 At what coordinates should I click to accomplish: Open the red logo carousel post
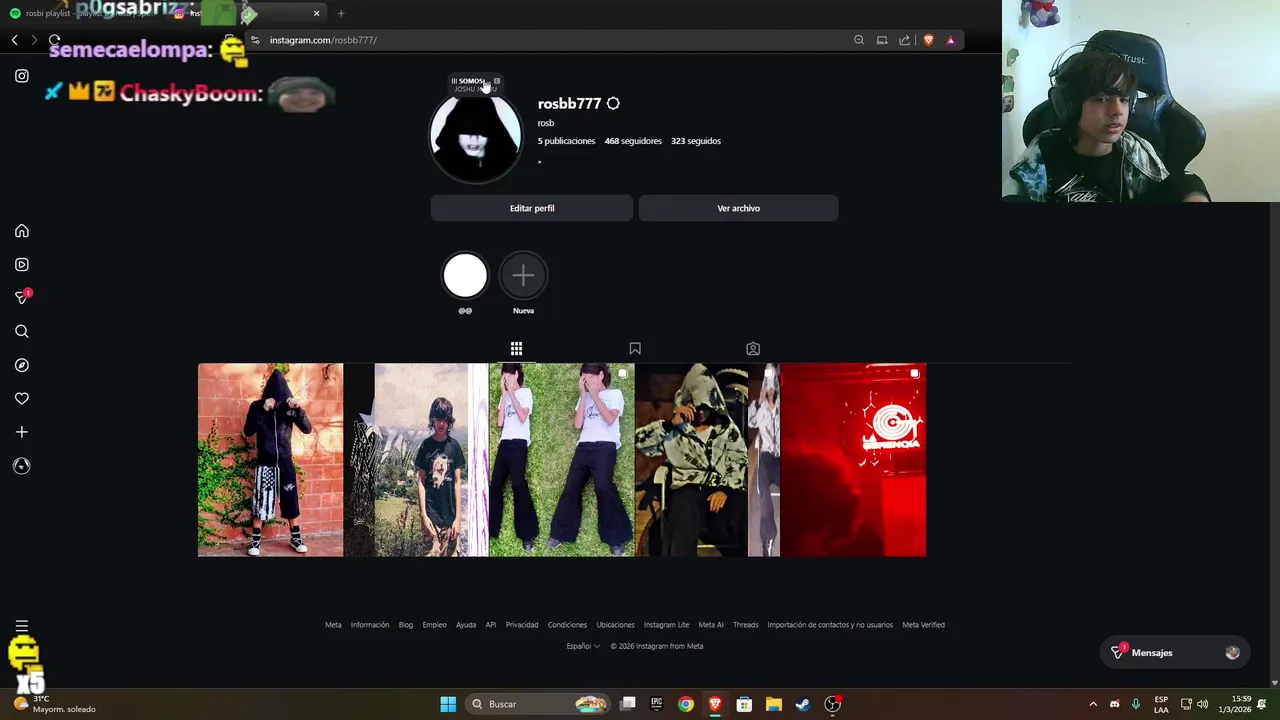[x=853, y=460]
